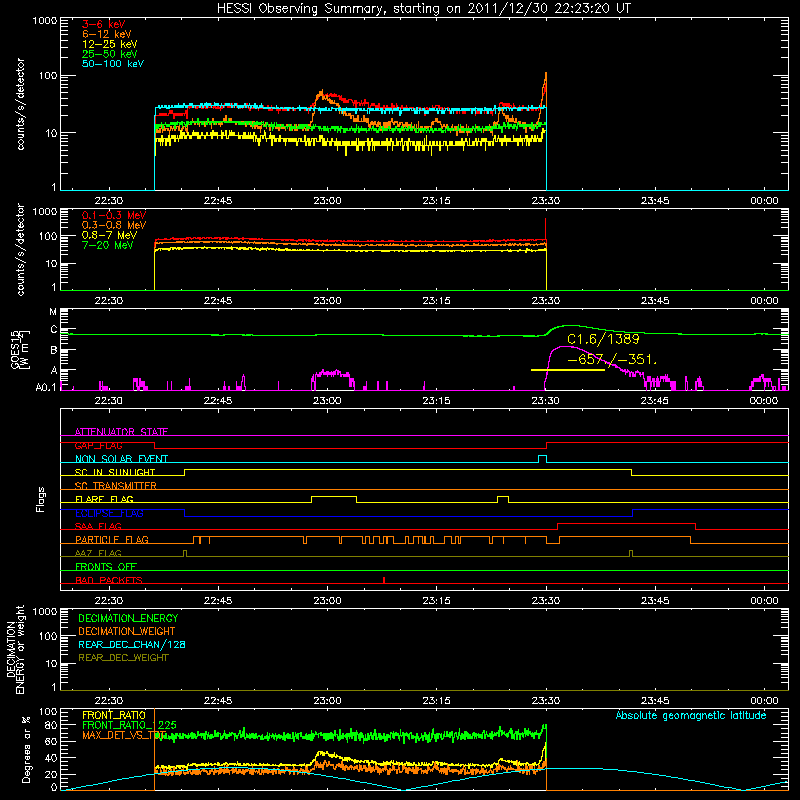Select the '50-100 keV' legend label

click(113, 64)
